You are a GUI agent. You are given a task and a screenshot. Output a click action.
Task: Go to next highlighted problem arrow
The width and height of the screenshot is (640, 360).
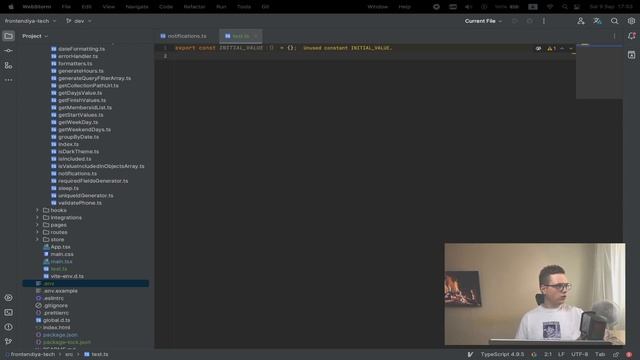[571, 48]
